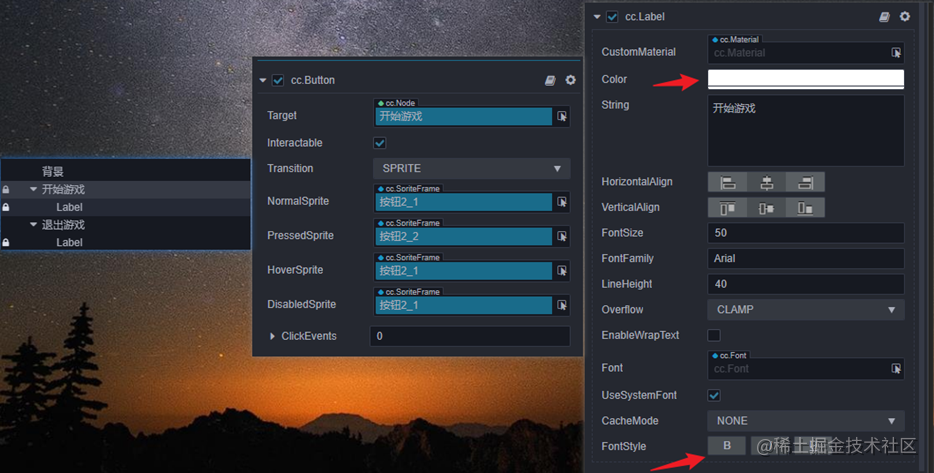Viewport: 934px width, 473px height.
Task: Set HorizontalAlign to center
Action: pos(767,182)
